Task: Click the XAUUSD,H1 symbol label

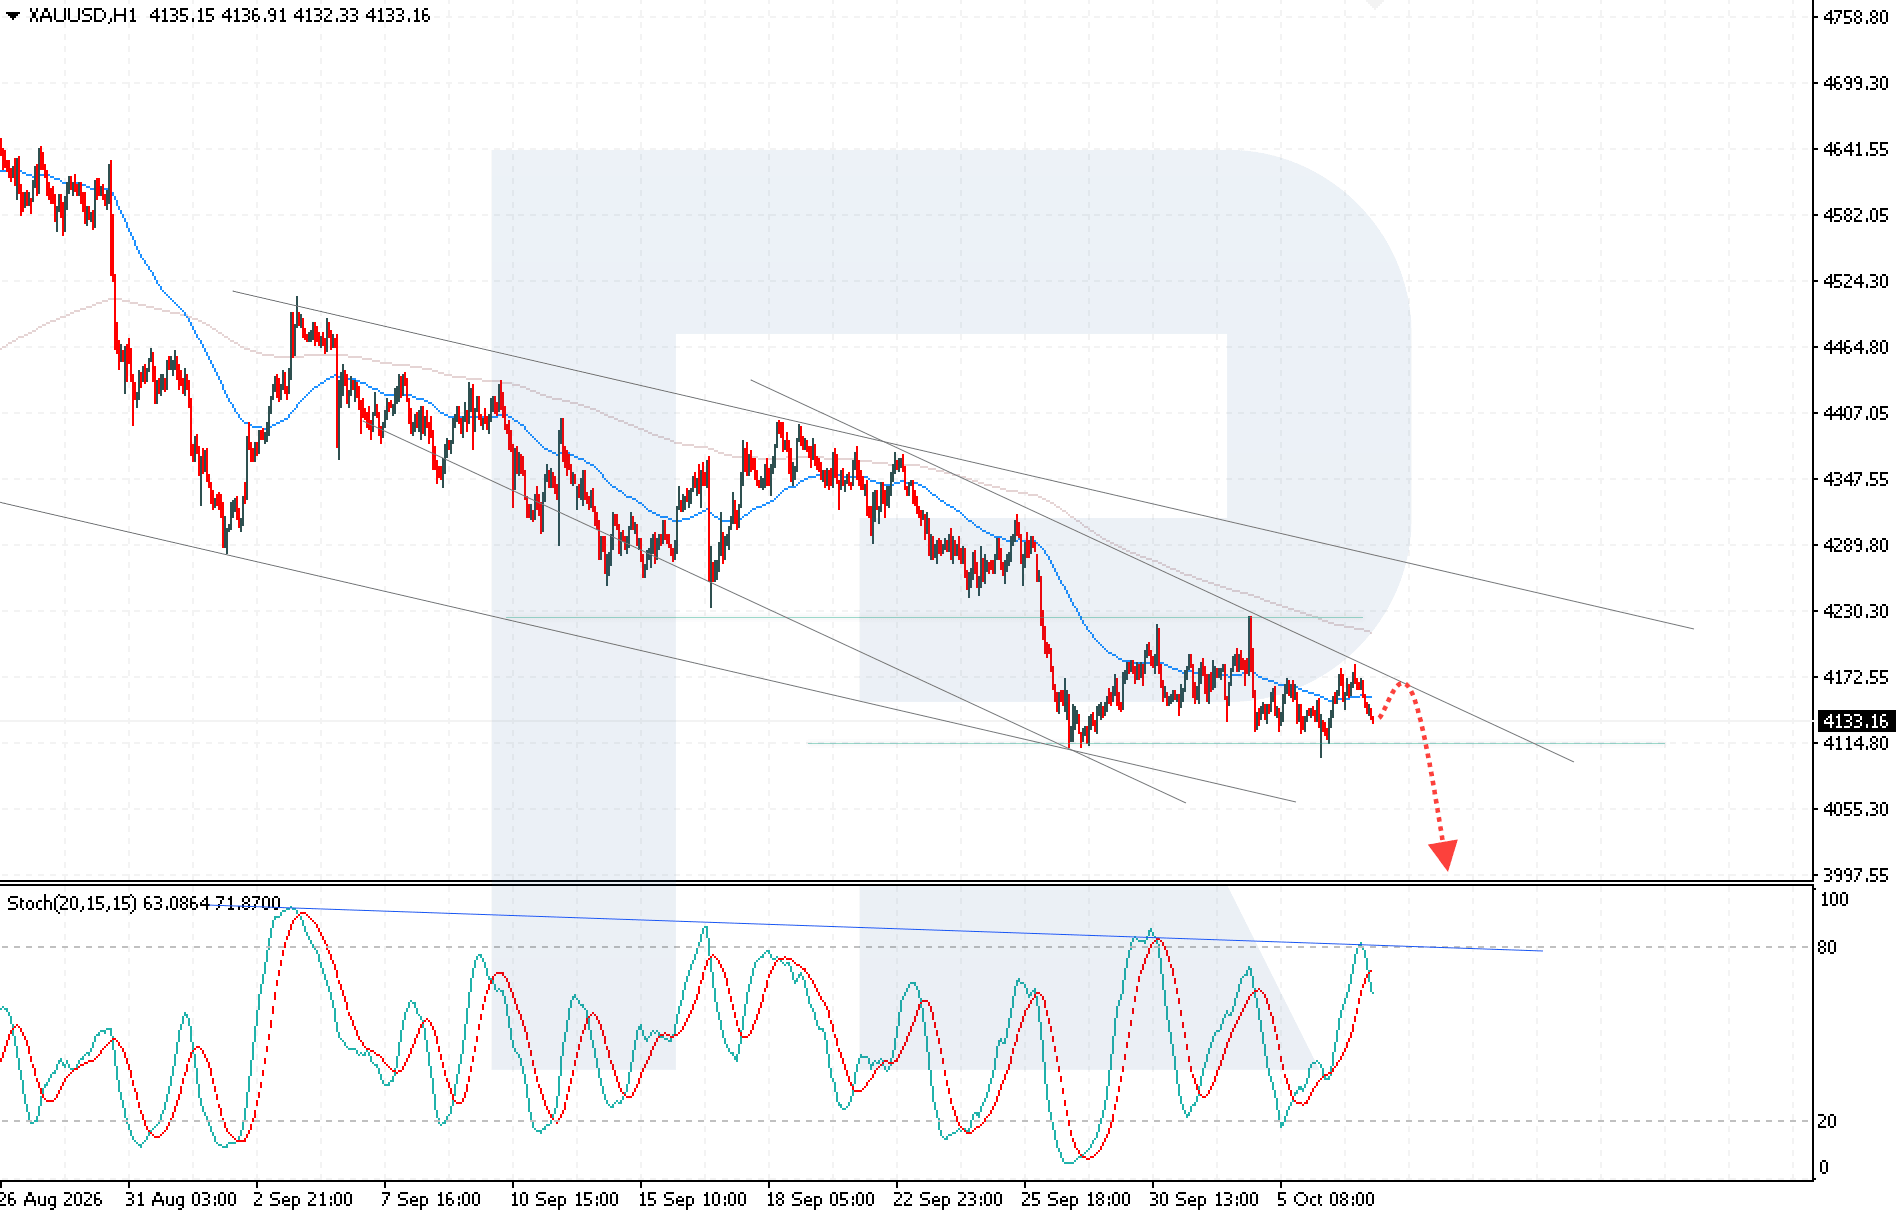Action: [82, 16]
